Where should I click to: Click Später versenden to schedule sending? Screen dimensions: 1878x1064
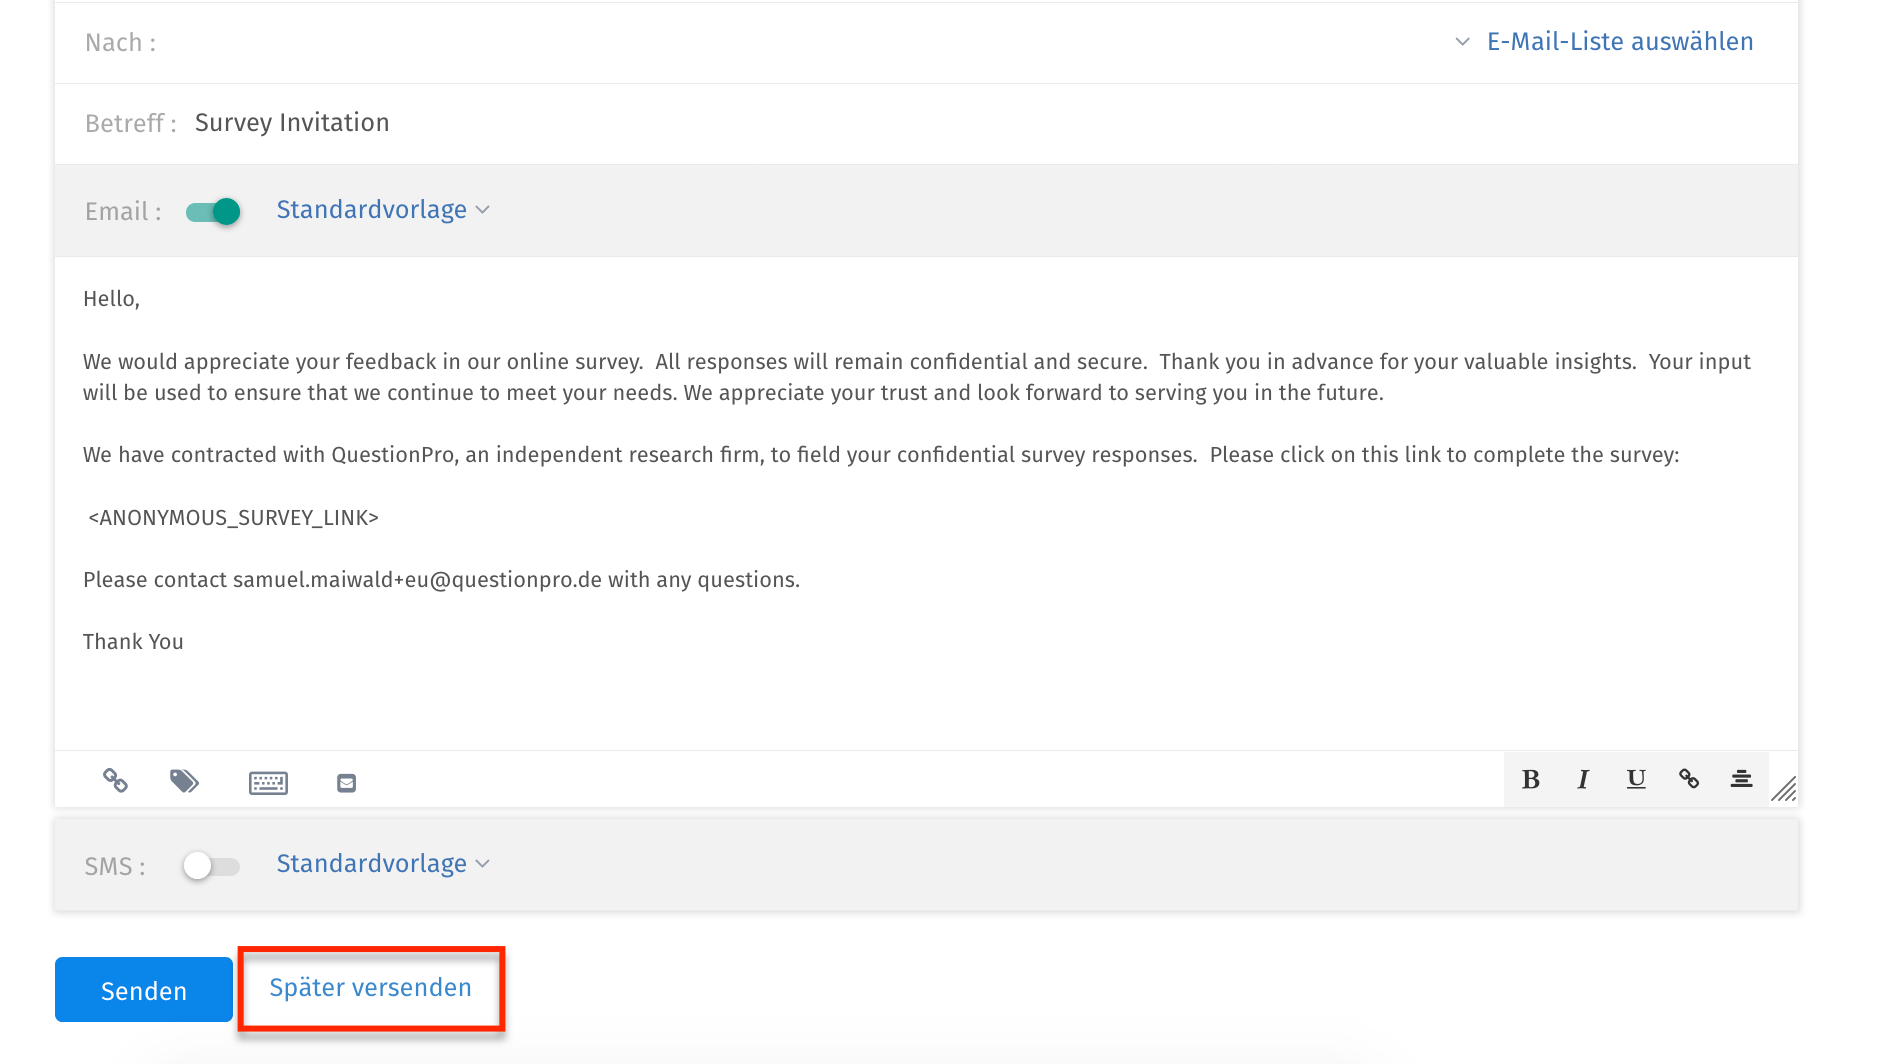pyautogui.click(x=371, y=988)
